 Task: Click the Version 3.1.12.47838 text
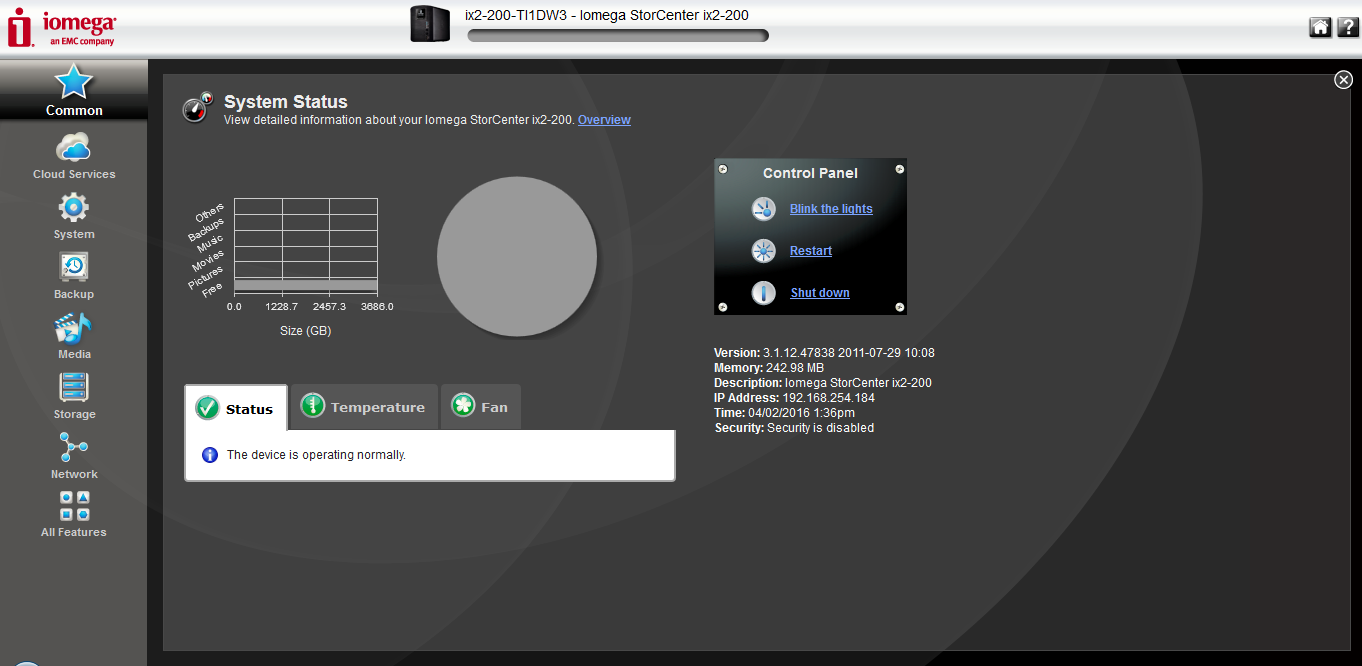tap(824, 353)
